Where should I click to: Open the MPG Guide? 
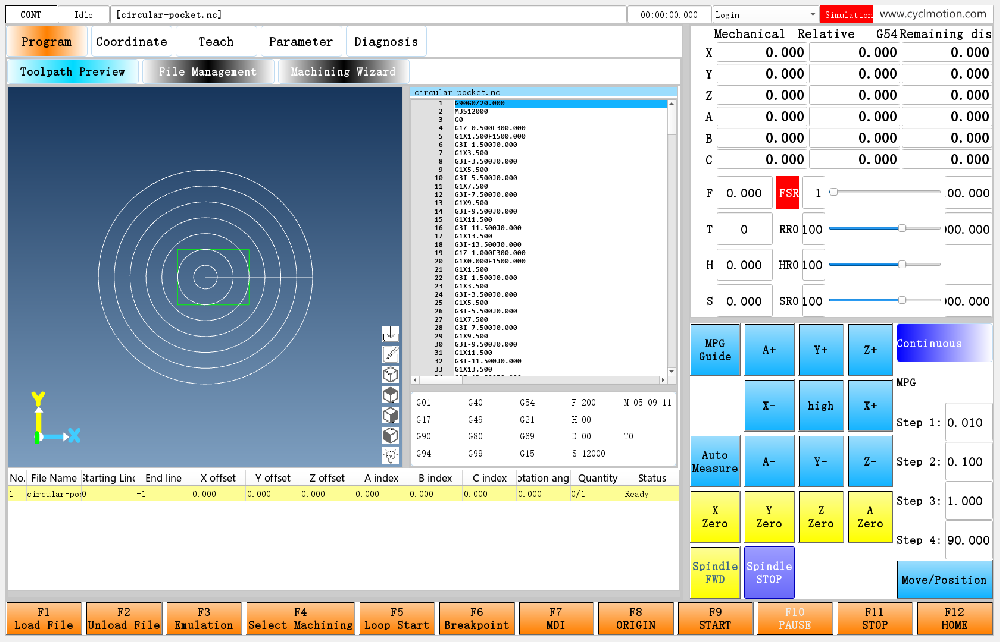(x=715, y=349)
